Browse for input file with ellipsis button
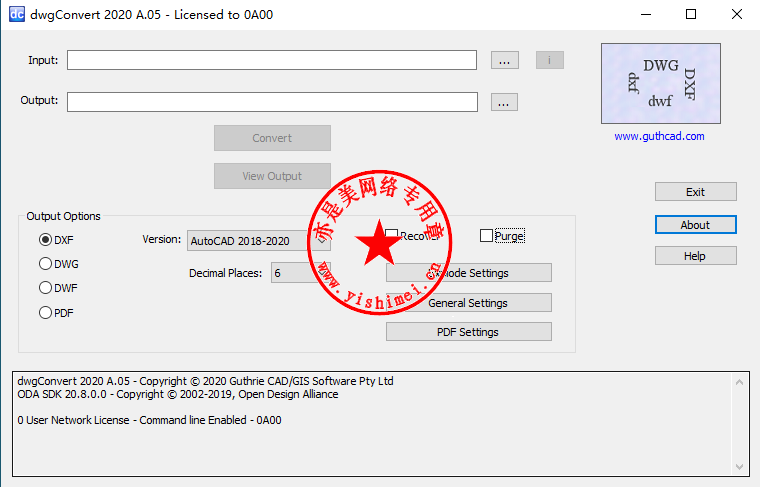The height and width of the screenshot is (487, 760). 504,61
